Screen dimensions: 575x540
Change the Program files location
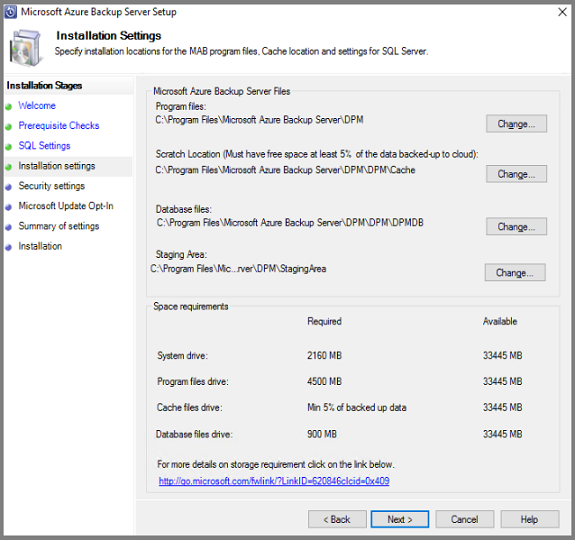pyautogui.click(x=516, y=124)
